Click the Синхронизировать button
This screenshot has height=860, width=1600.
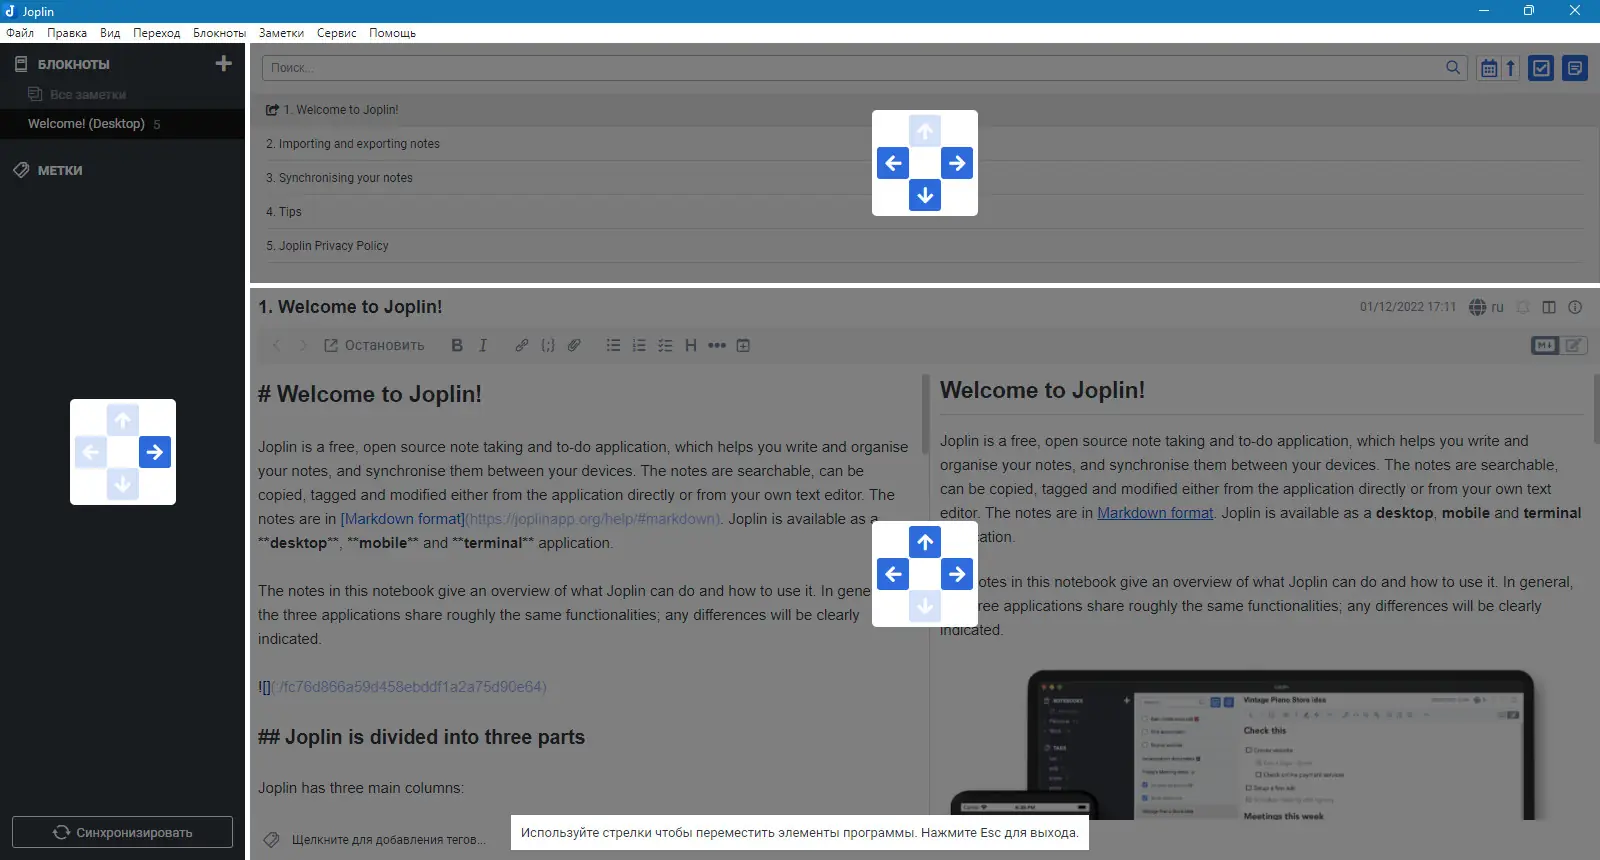click(x=122, y=832)
